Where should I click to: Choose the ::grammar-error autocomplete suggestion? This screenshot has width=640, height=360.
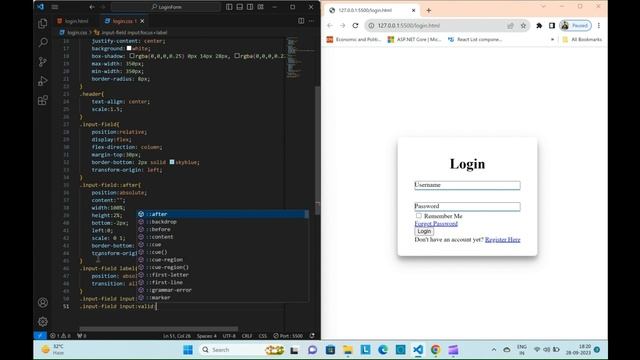click(222, 290)
